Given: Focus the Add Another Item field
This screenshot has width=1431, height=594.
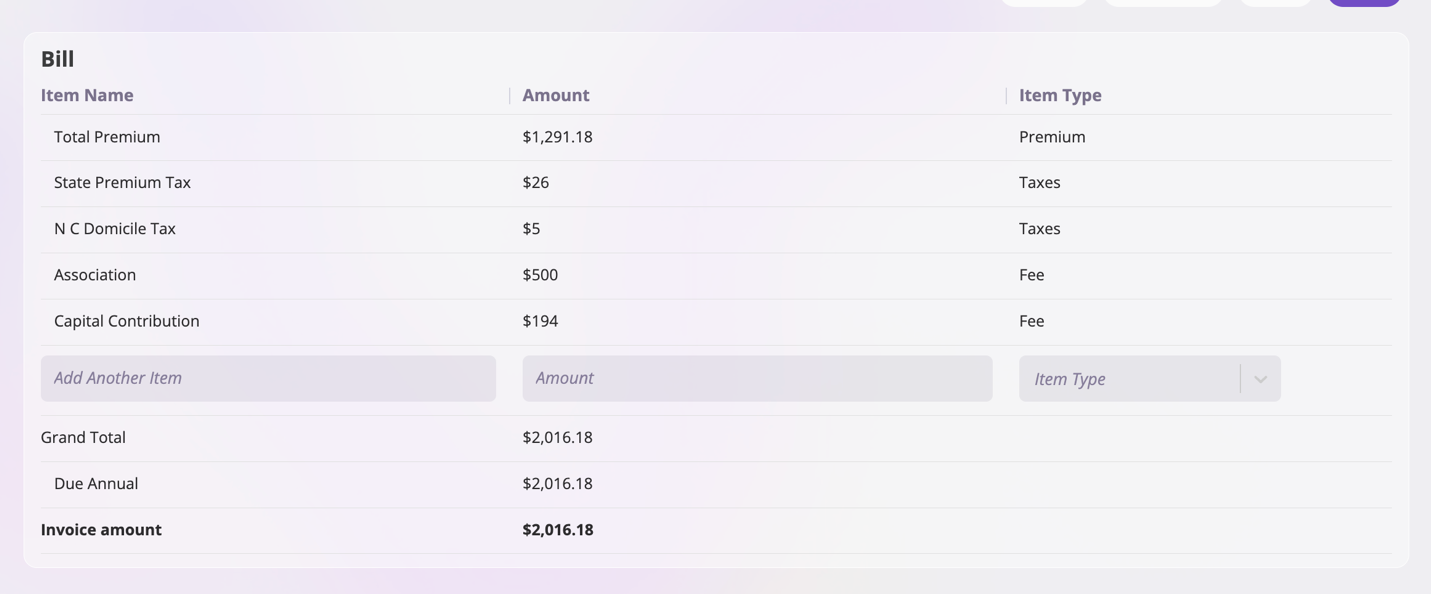Looking at the screenshot, I should click(268, 378).
